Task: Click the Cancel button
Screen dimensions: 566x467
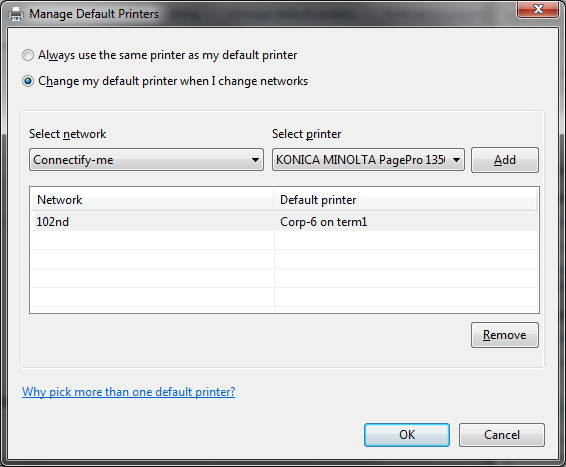Action: (502, 435)
